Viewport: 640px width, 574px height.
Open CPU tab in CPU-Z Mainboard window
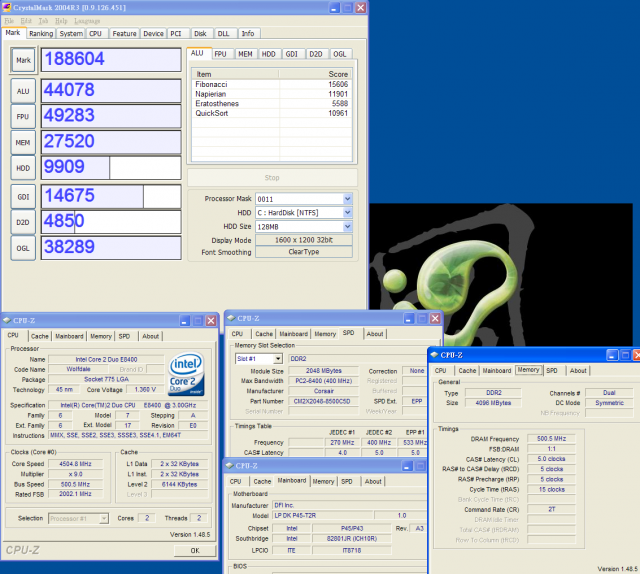coord(236,482)
